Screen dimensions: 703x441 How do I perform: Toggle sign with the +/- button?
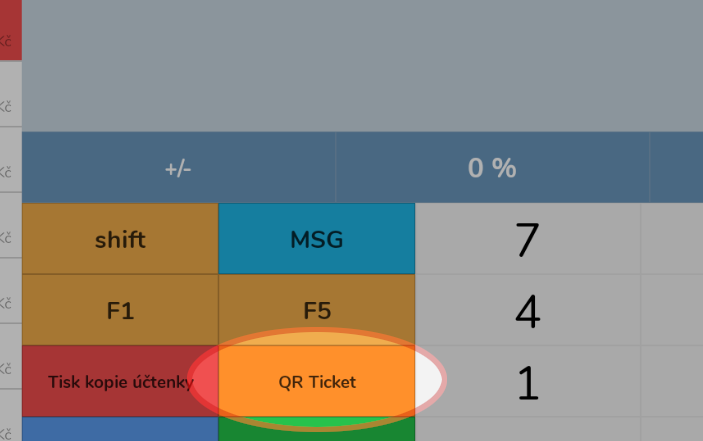pyautogui.click(x=178, y=168)
